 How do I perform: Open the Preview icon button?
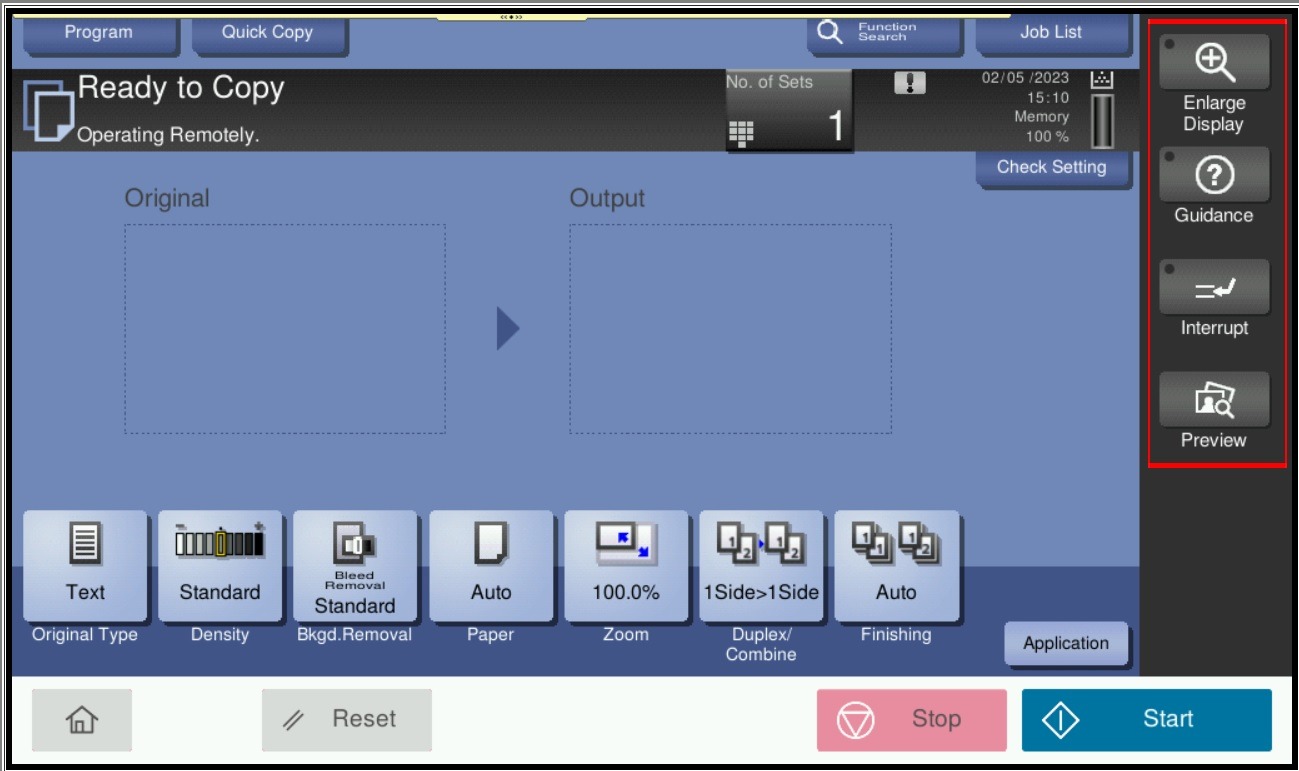tap(1214, 400)
